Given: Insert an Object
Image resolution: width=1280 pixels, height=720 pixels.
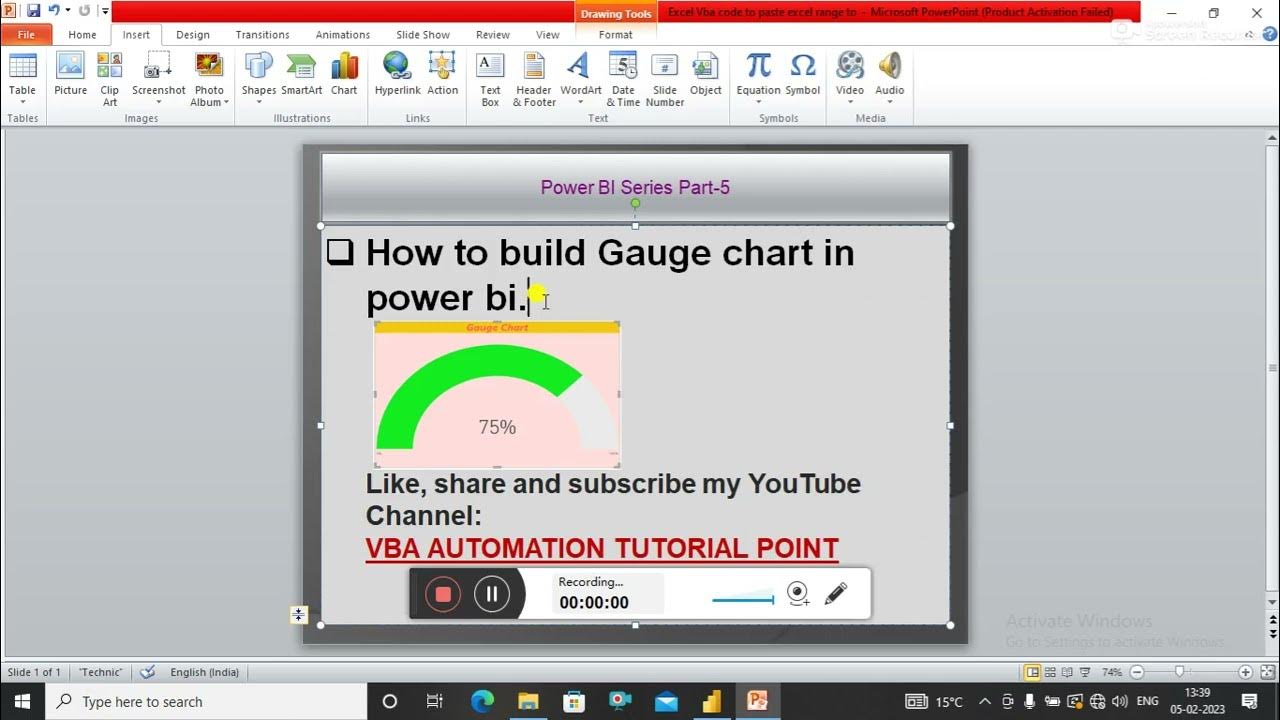Looking at the screenshot, I should coord(705,75).
